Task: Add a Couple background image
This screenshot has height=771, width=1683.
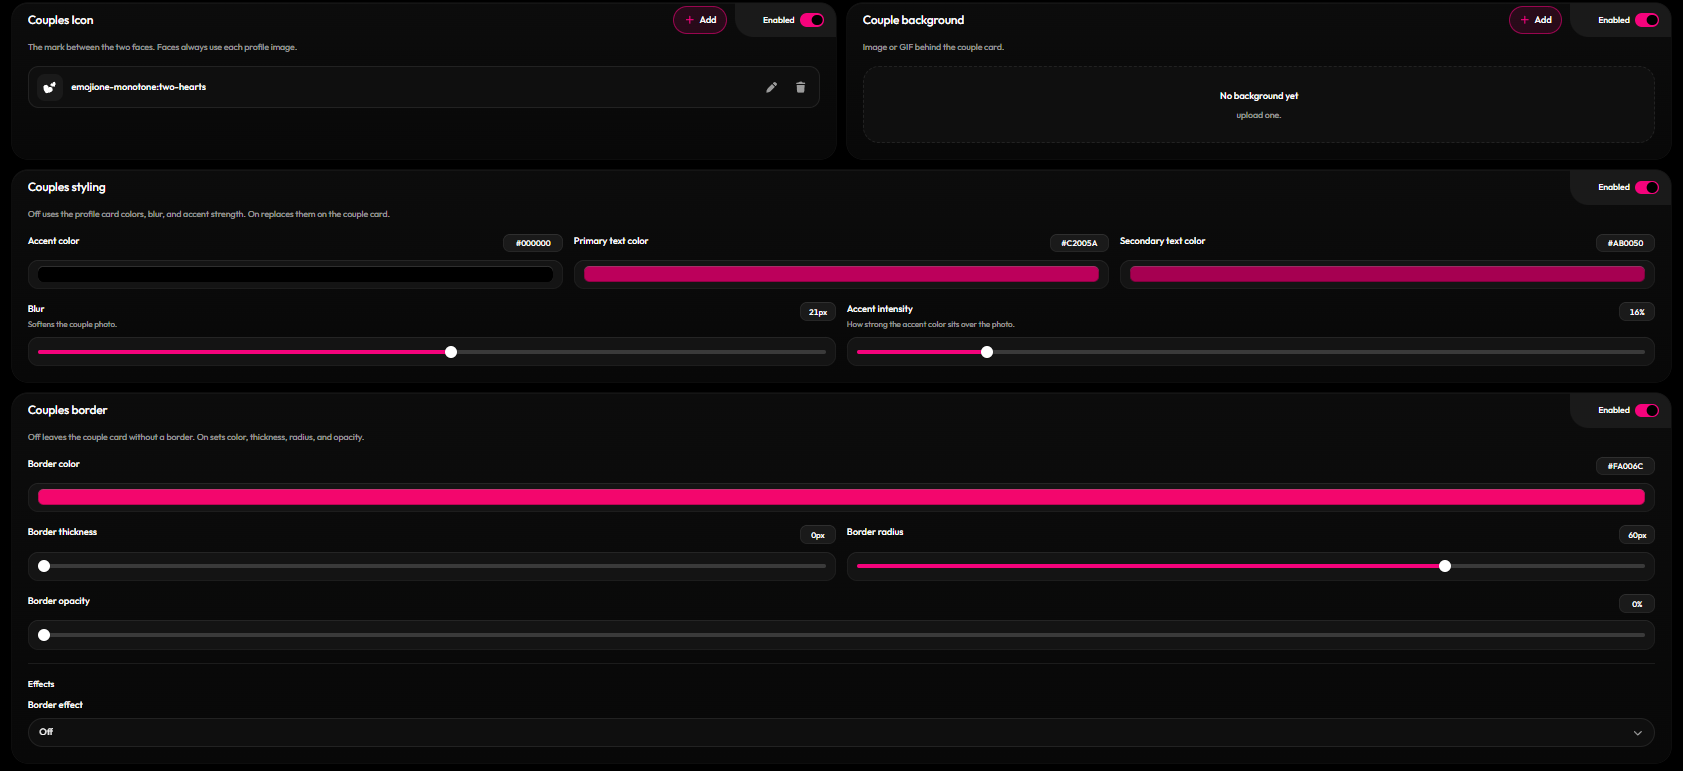Action: click(1535, 20)
